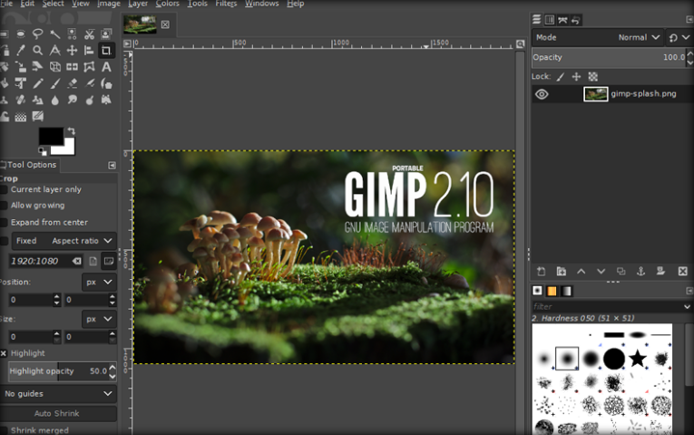This screenshot has width=694, height=435.
Task: Select the Scale tool
Action: click(x=20, y=67)
